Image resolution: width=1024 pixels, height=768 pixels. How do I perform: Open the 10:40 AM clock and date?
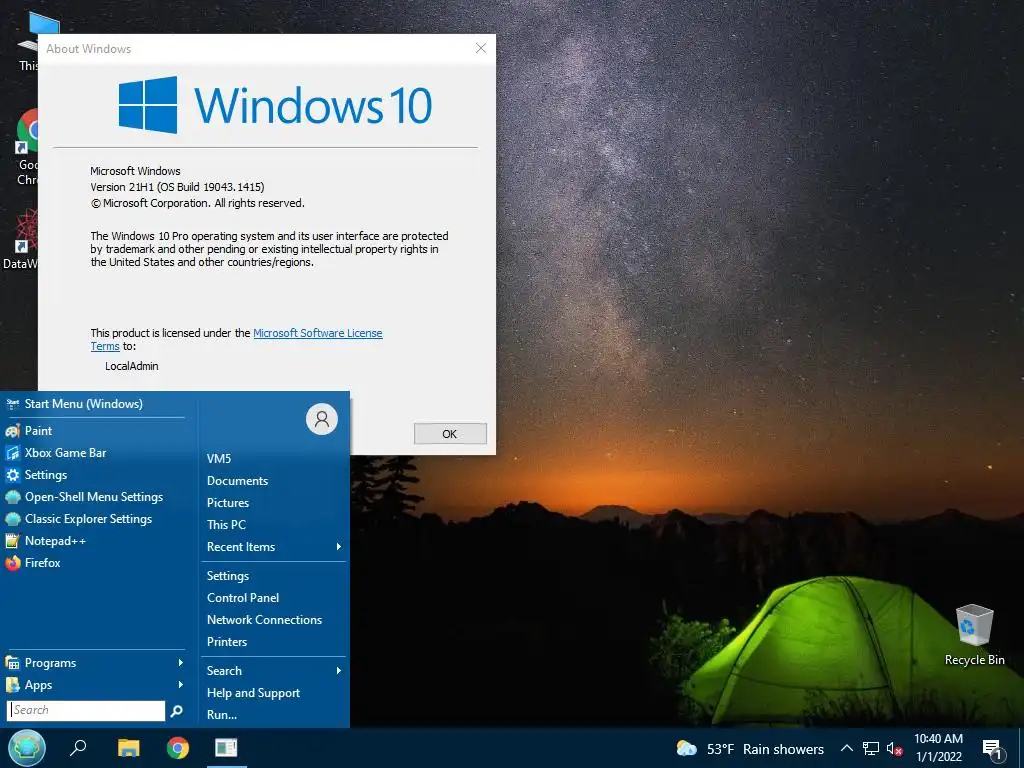click(x=938, y=748)
